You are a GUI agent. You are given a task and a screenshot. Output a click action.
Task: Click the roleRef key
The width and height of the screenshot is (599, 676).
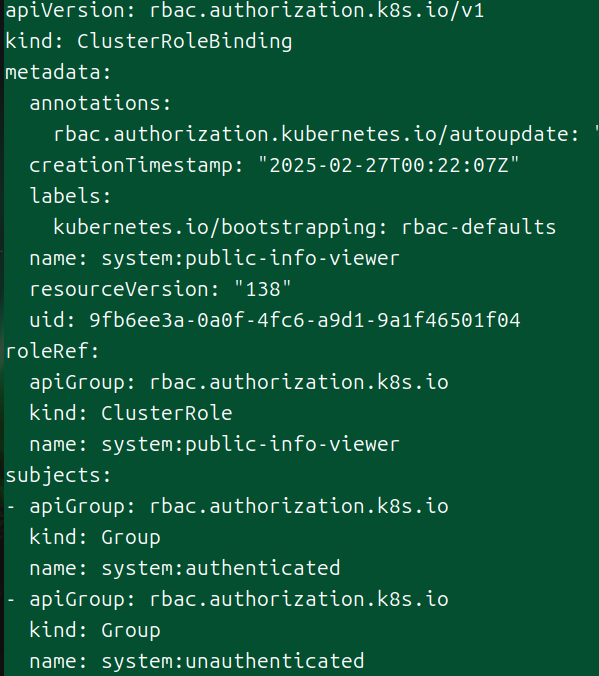(52, 351)
